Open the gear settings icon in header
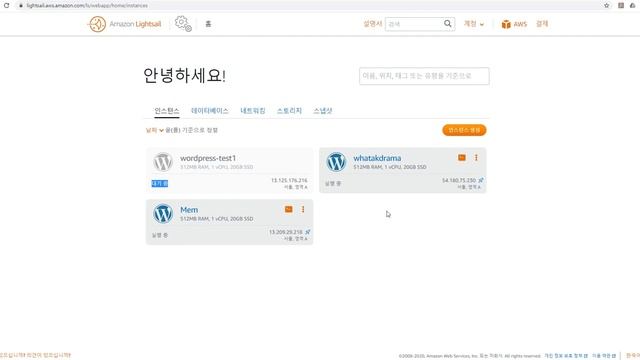Viewport: 640px width, 360px height. tap(183, 24)
